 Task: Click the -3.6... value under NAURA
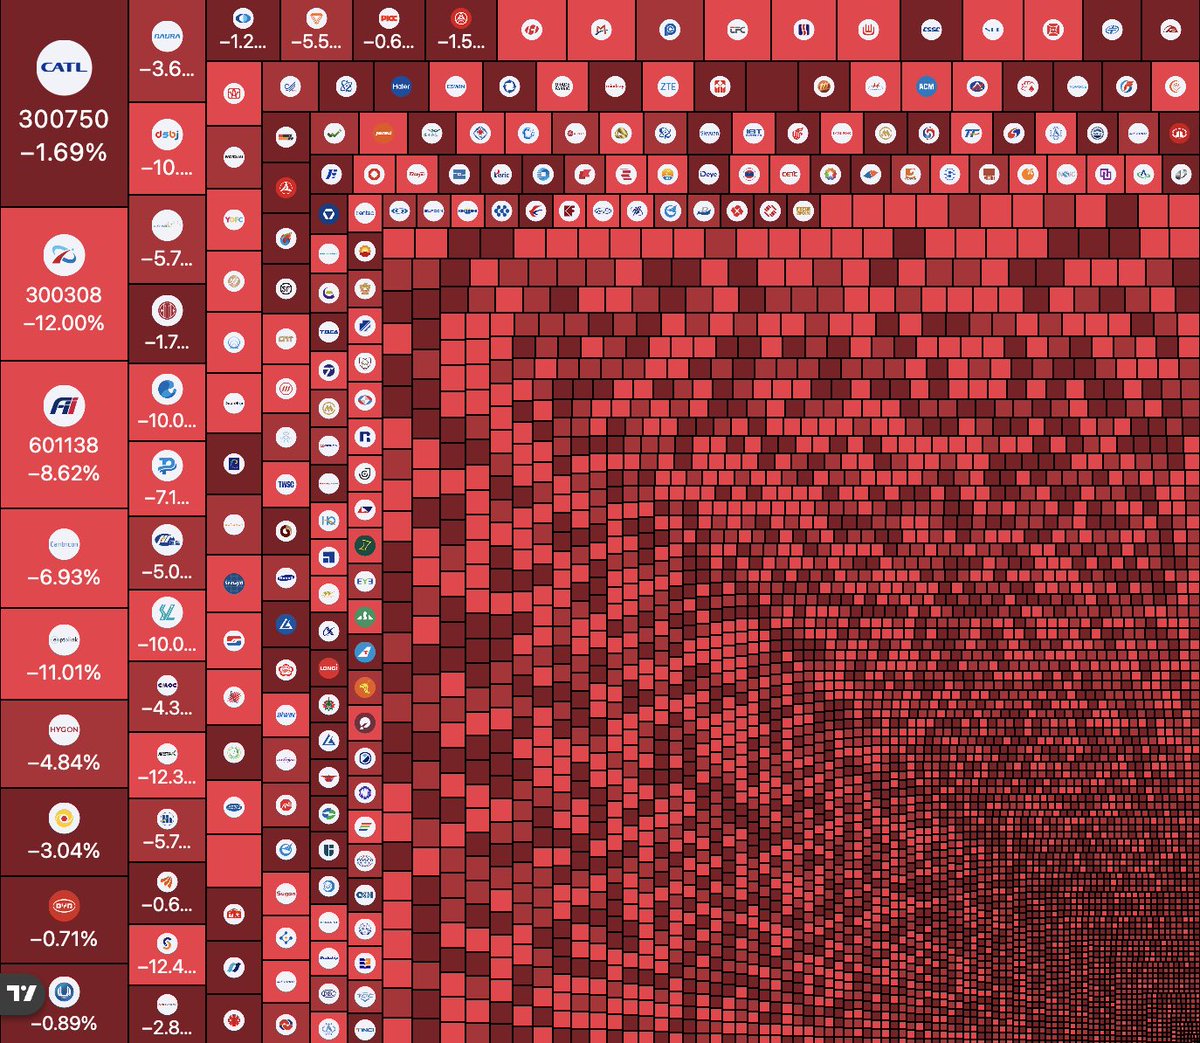(167, 69)
